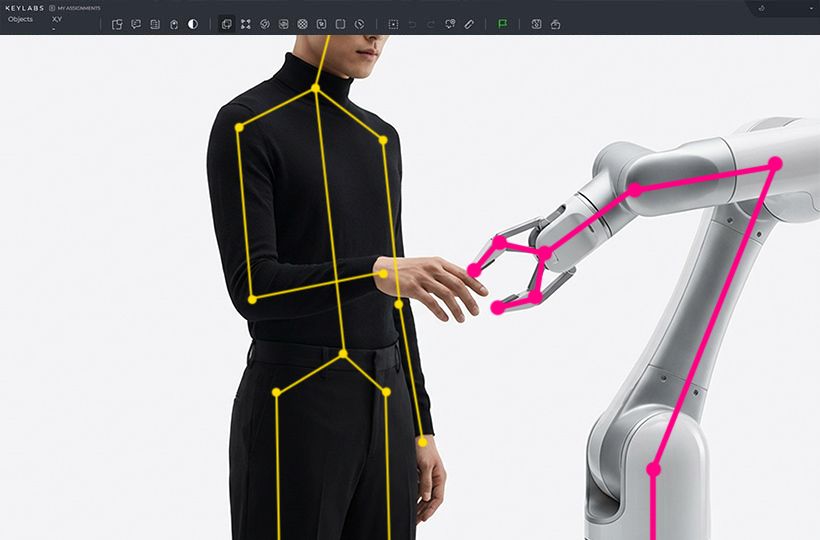Select the rounded-square bounding box tool

click(340, 24)
